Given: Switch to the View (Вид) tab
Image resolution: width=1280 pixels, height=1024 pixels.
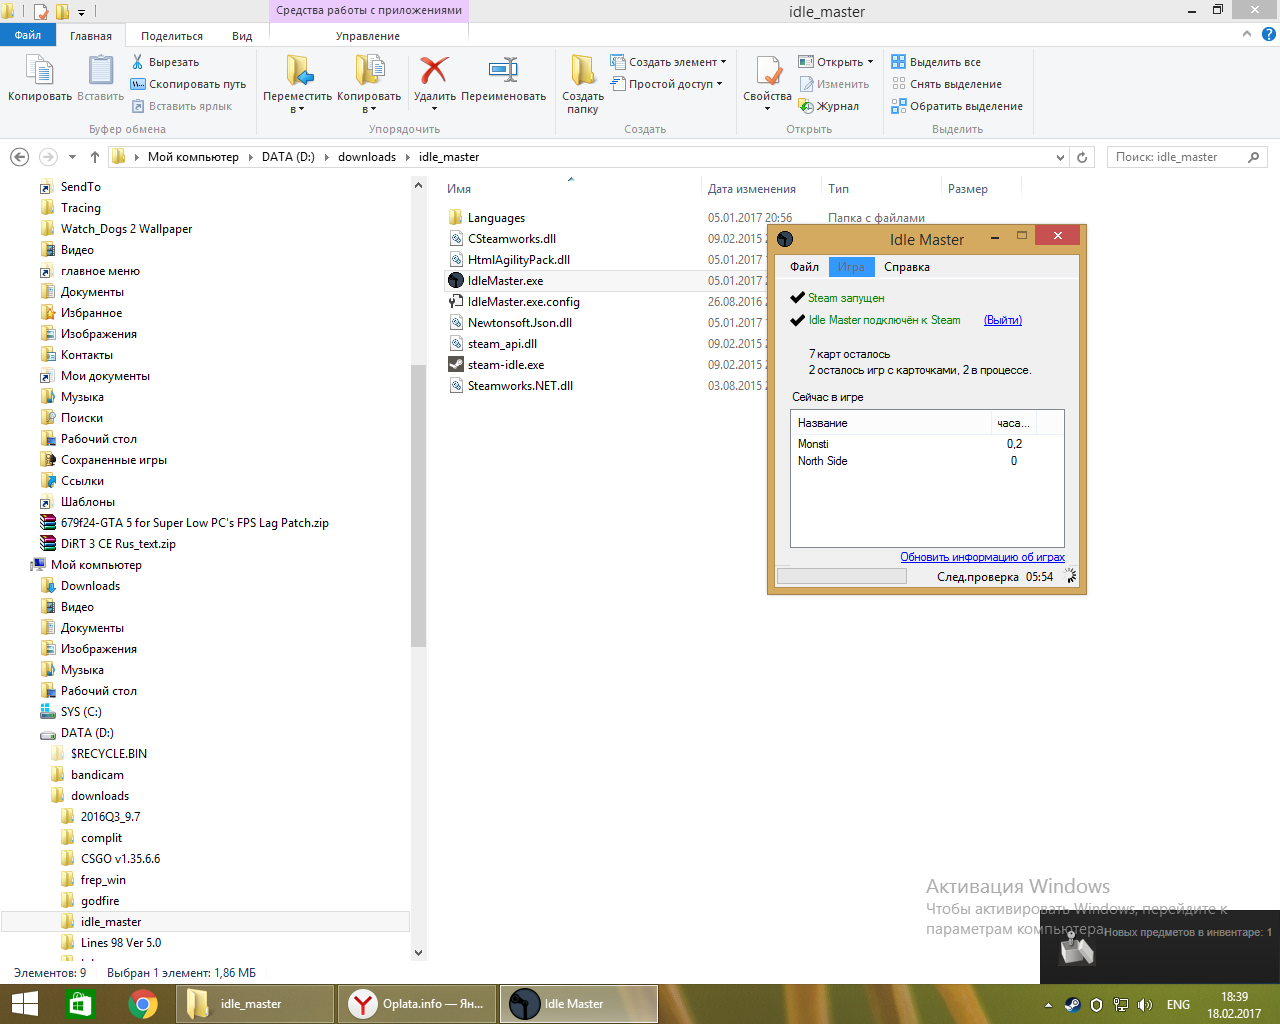Looking at the screenshot, I should (242, 36).
